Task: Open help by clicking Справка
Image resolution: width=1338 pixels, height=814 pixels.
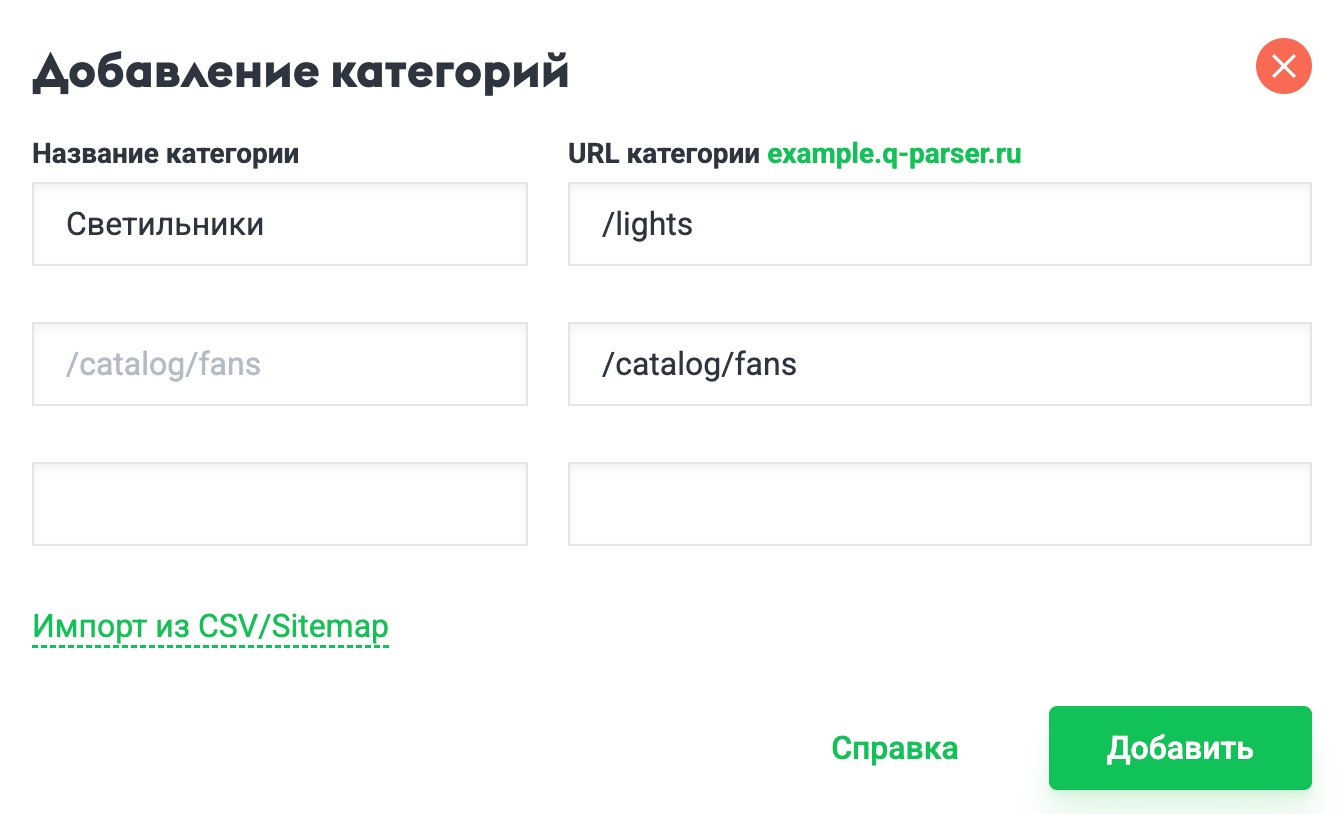Action: click(x=895, y=747)
